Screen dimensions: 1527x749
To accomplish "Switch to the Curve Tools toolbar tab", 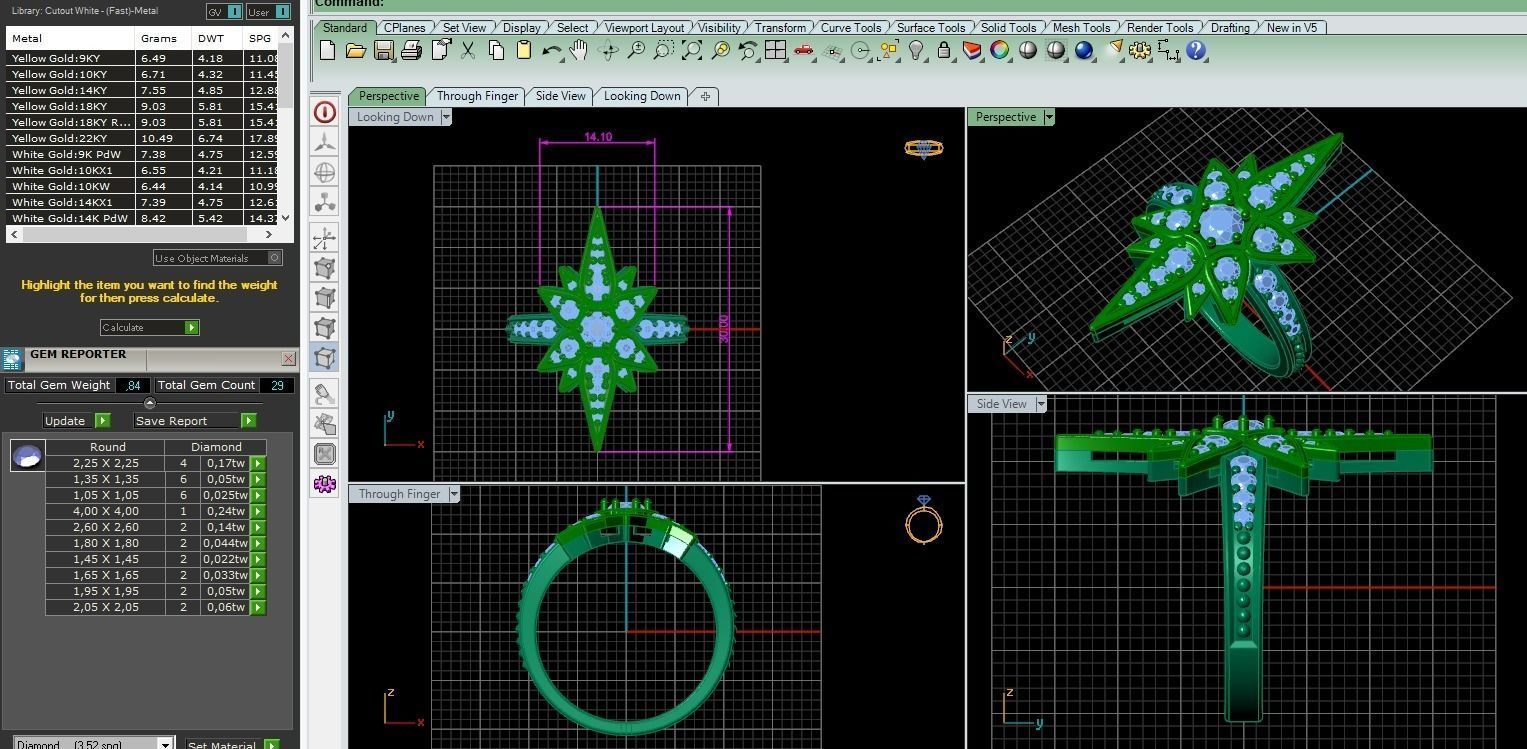I will [x=851, y=28].
